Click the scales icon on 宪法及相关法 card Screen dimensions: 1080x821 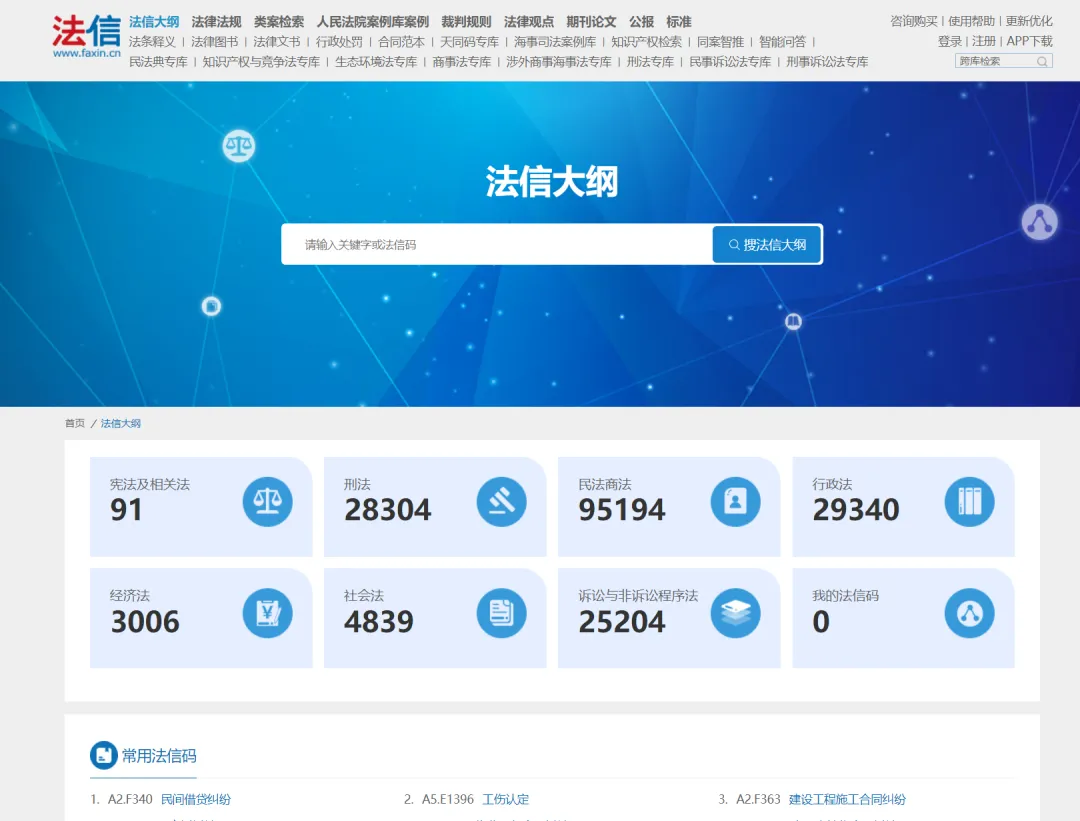point(267,501)
